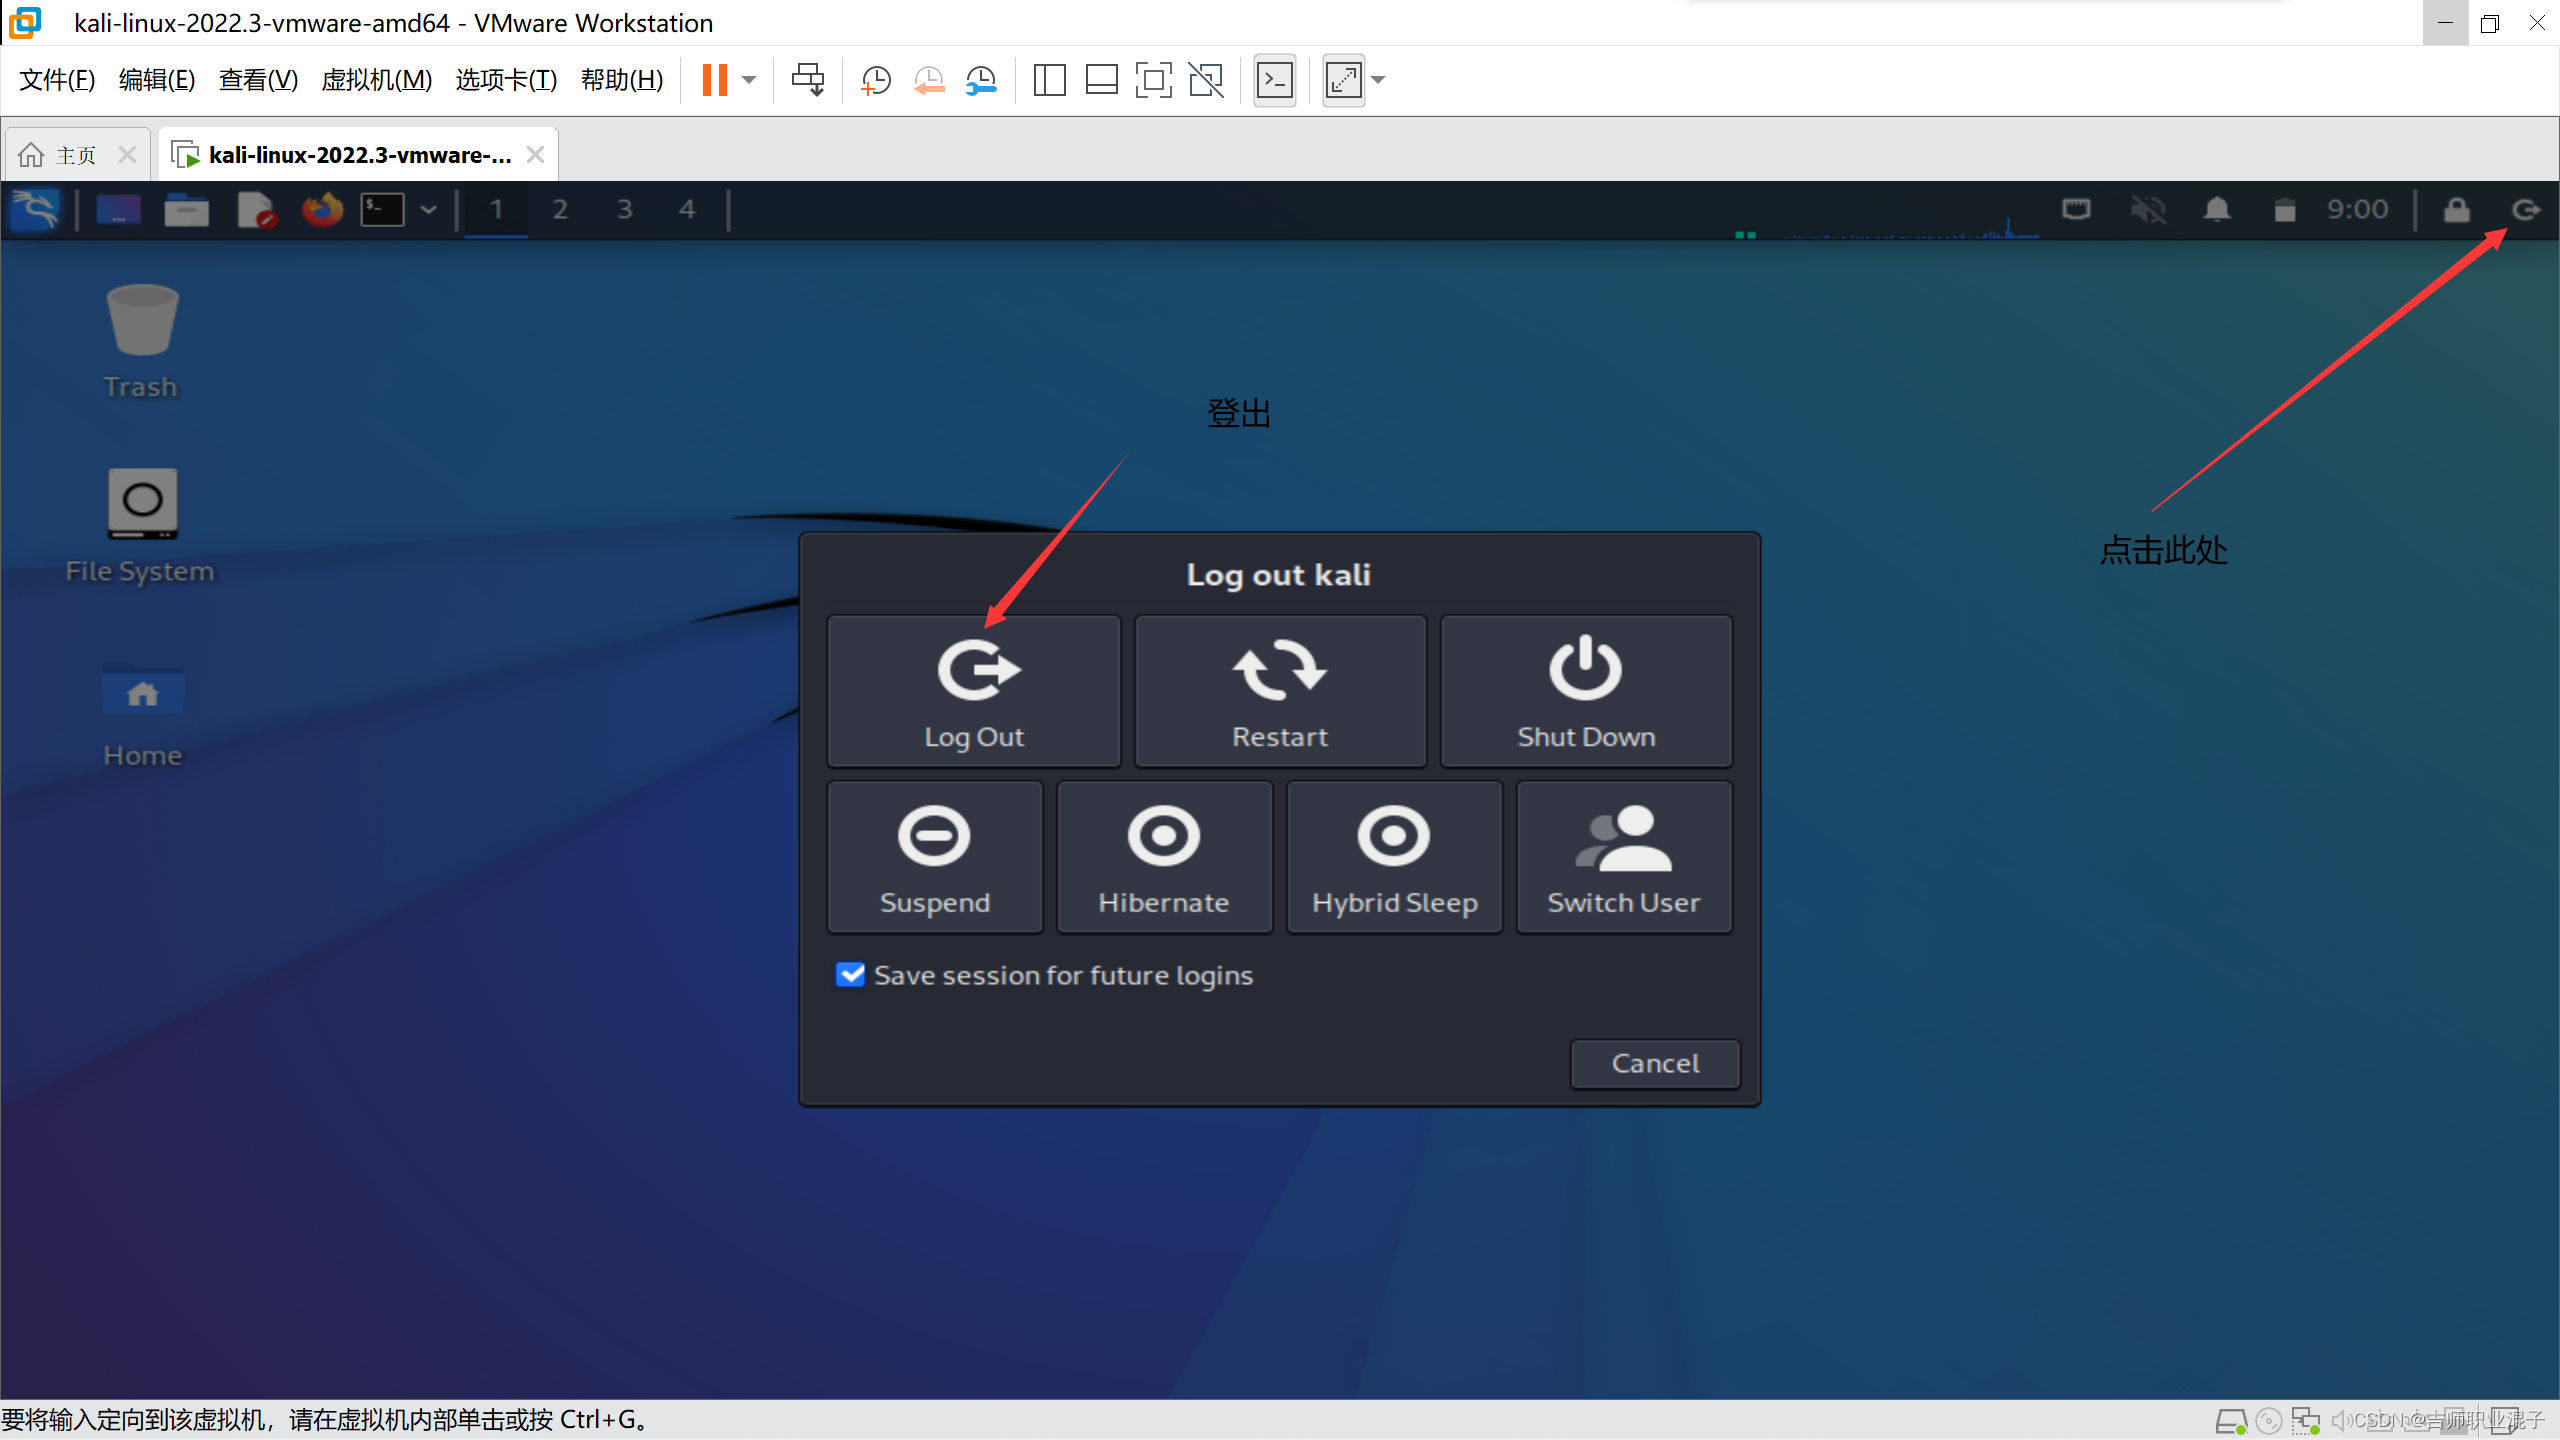Expand the Kali terminal dropdown chevron
This screenshot has height=1440, width=2560.
pos(429,210)
